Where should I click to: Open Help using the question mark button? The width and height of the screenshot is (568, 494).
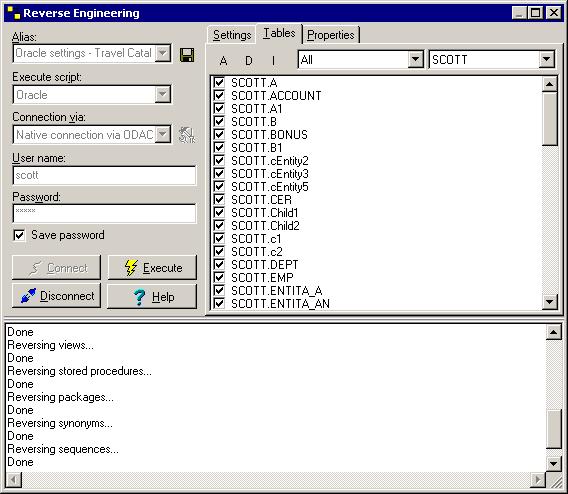tap(152, 297)
